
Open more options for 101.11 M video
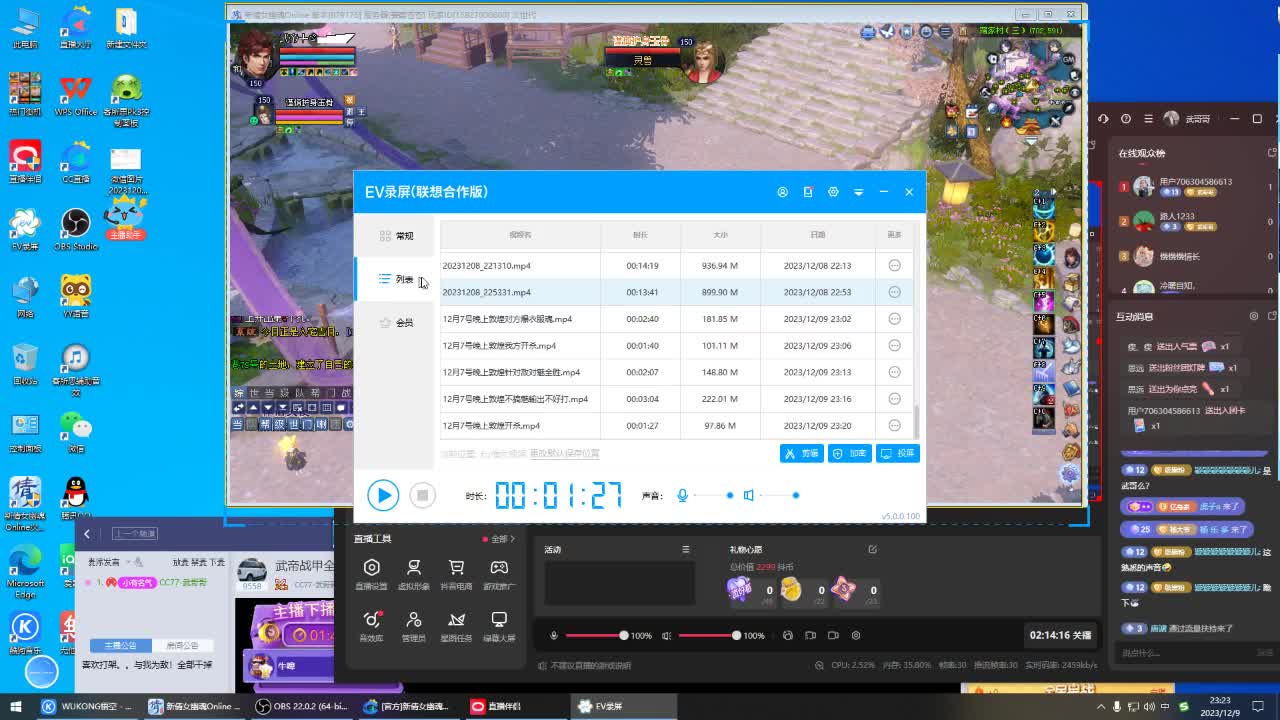(894, 346)
